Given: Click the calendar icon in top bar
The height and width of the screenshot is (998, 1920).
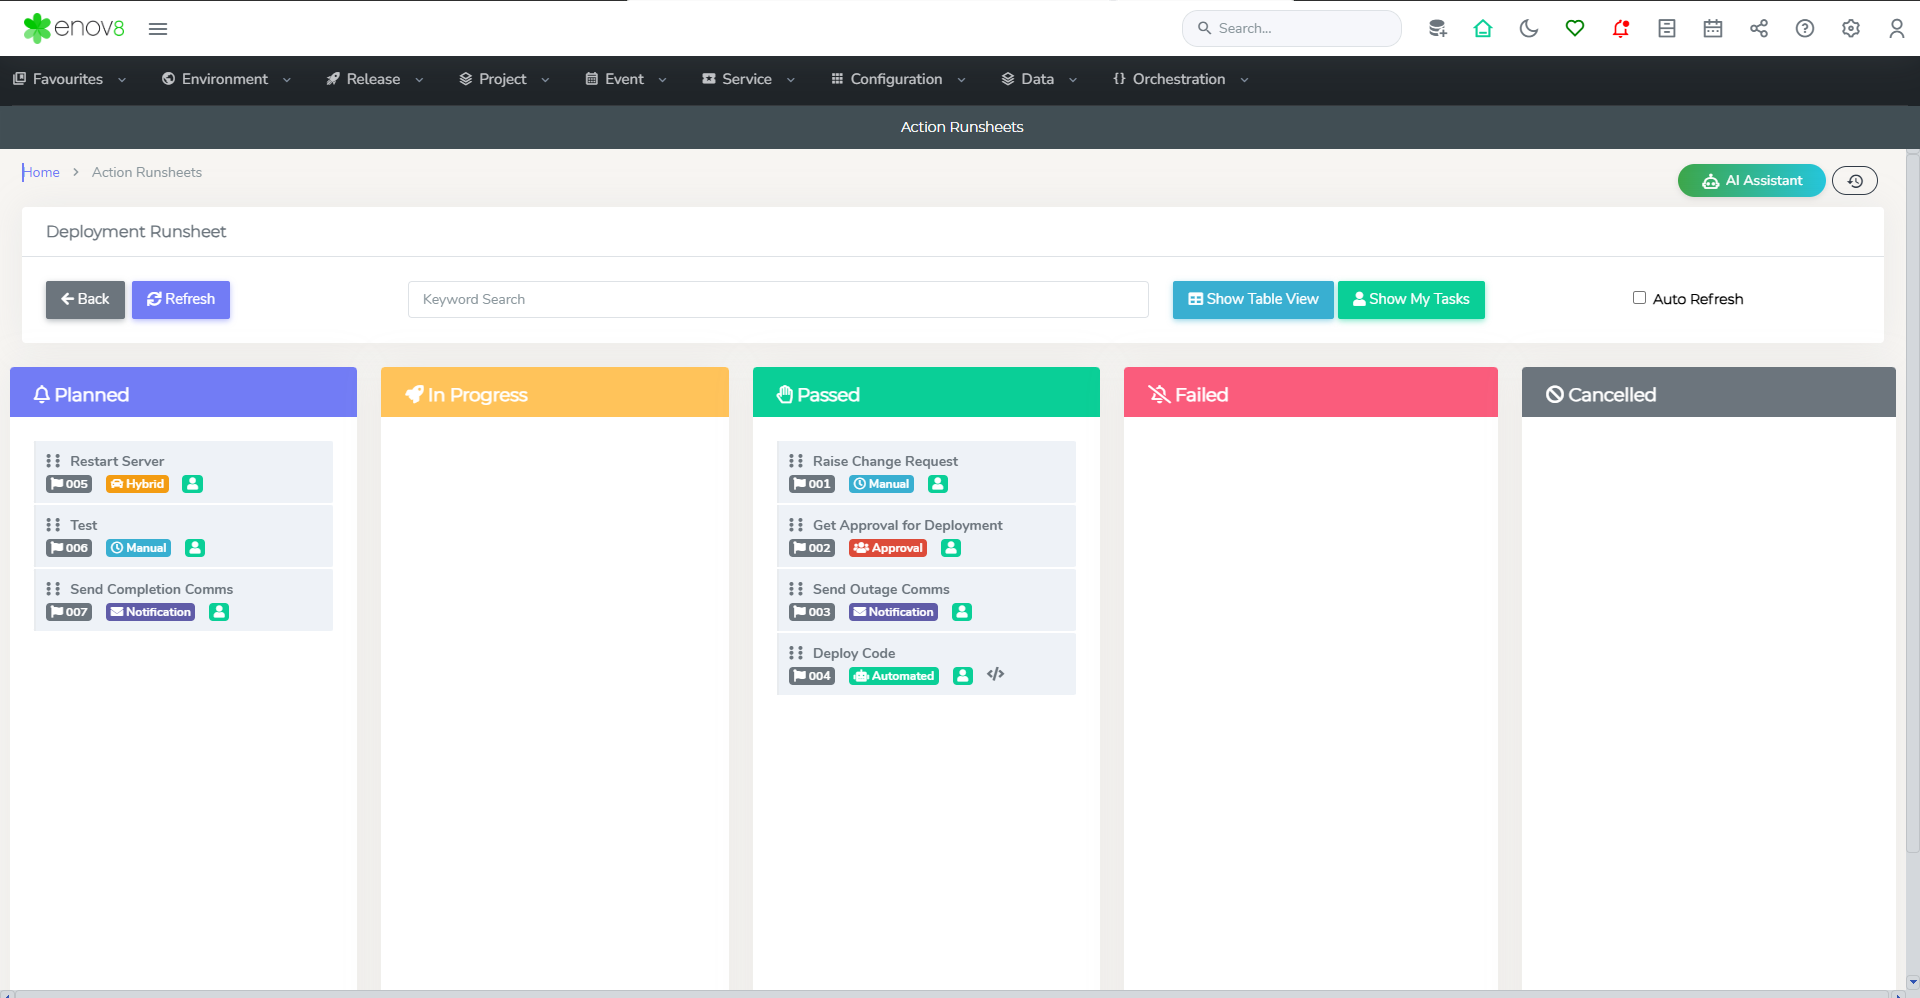Looking at the screenshot, I should click(1712, 28).
